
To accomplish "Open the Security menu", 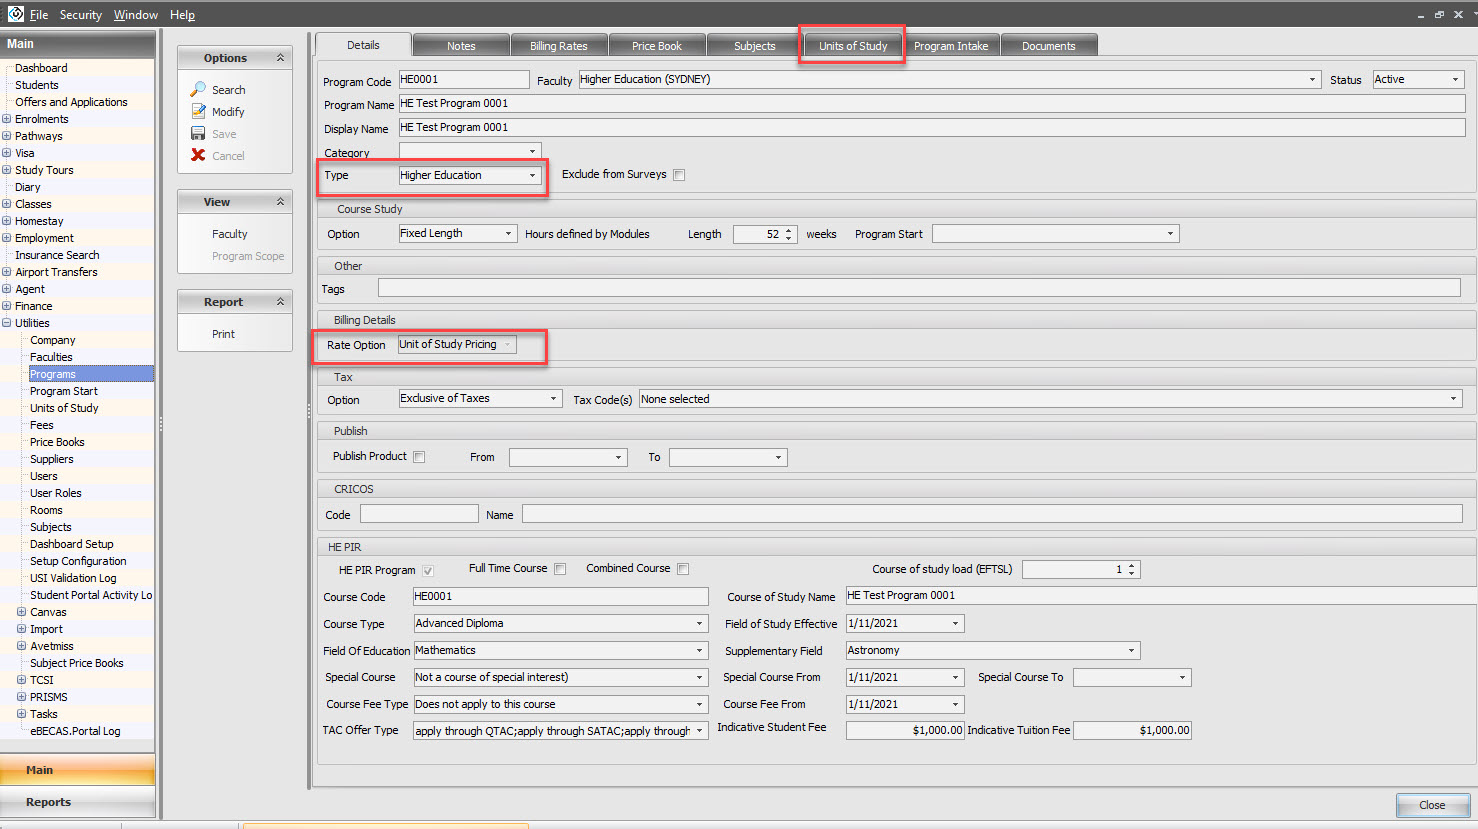I will tap(80, 15).
